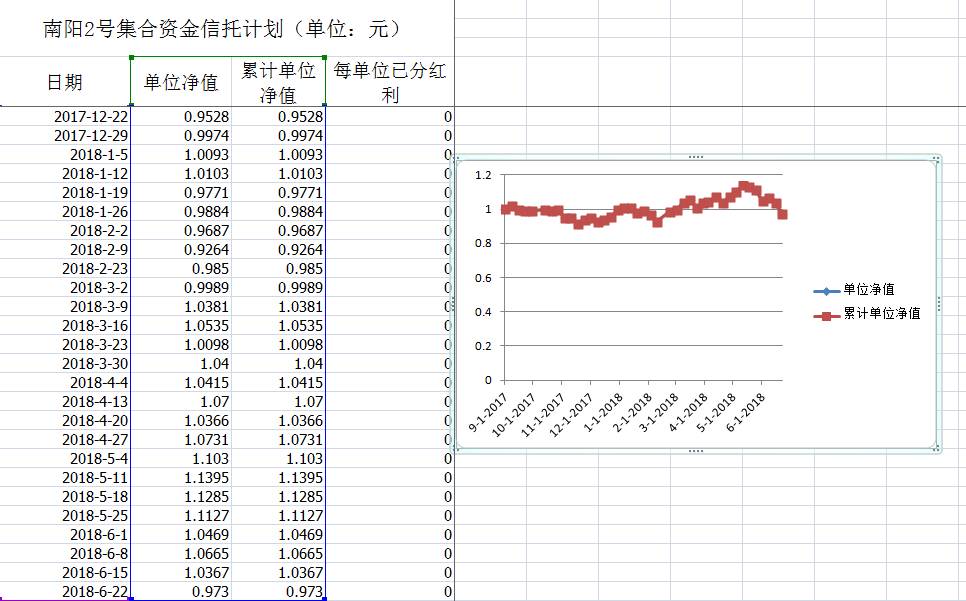Select the 累计单位净值 header cell
Viewport: 966px width, 601px height.
point(279,82)
